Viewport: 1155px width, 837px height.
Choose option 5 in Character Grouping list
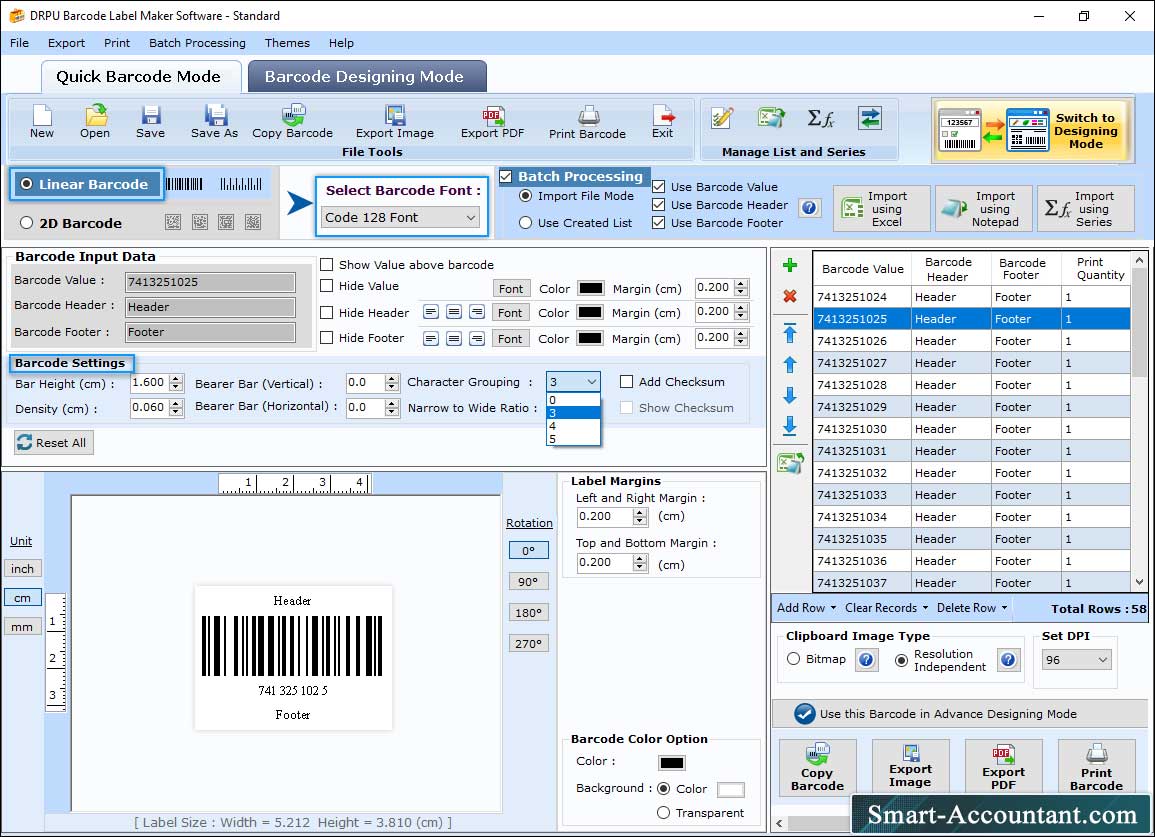[x=573, y=439]
